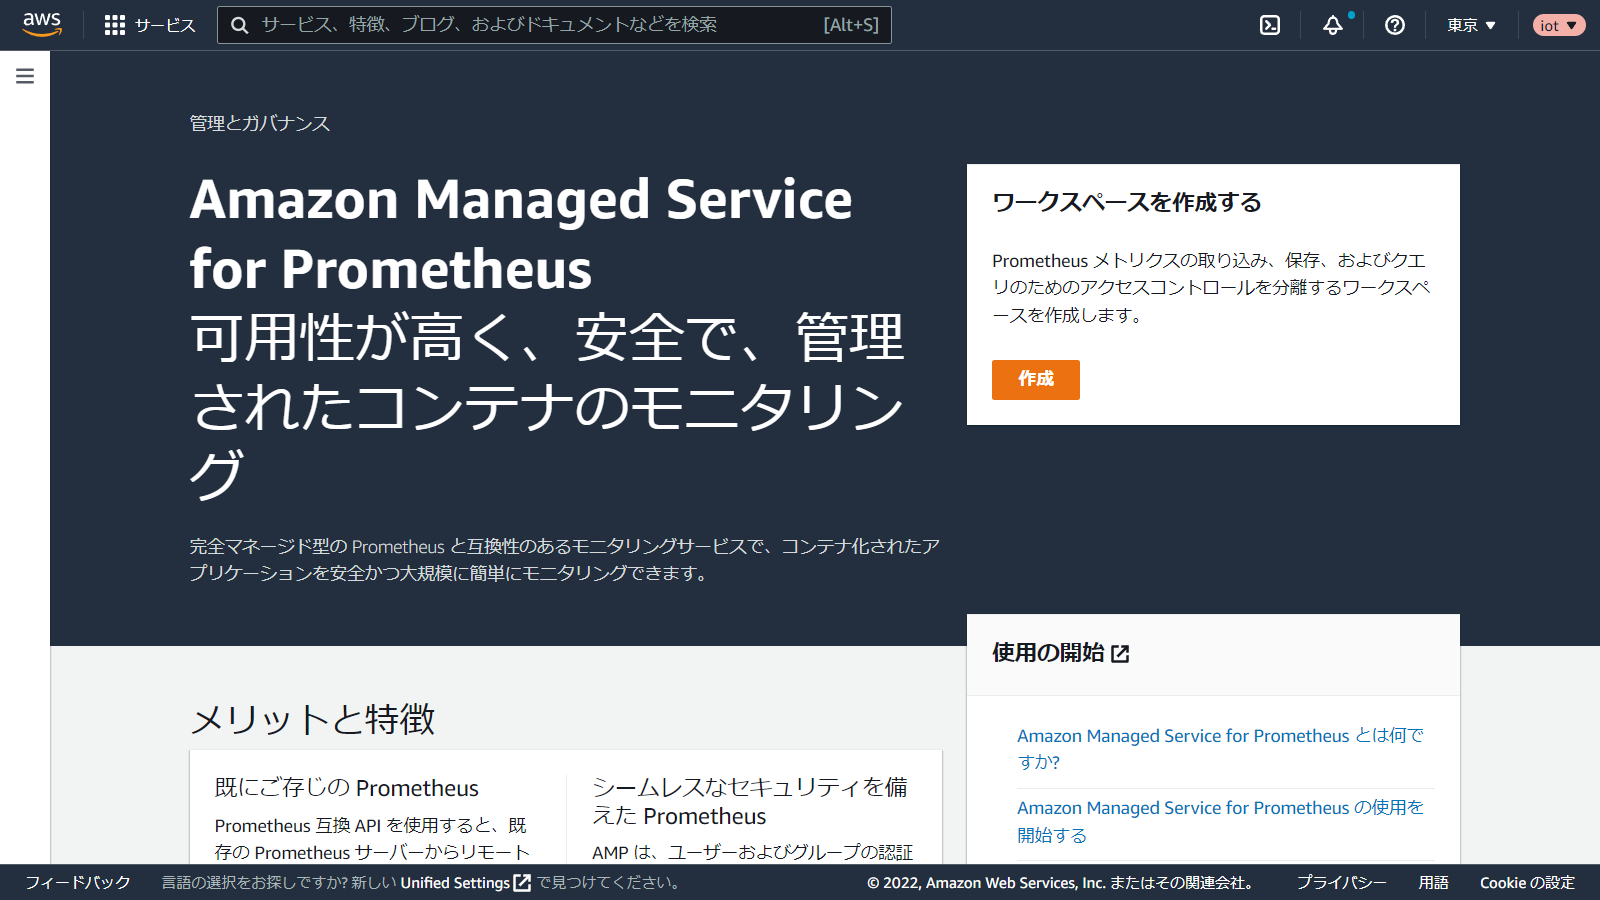Click フィードバック in the footer

pos(78,882)
